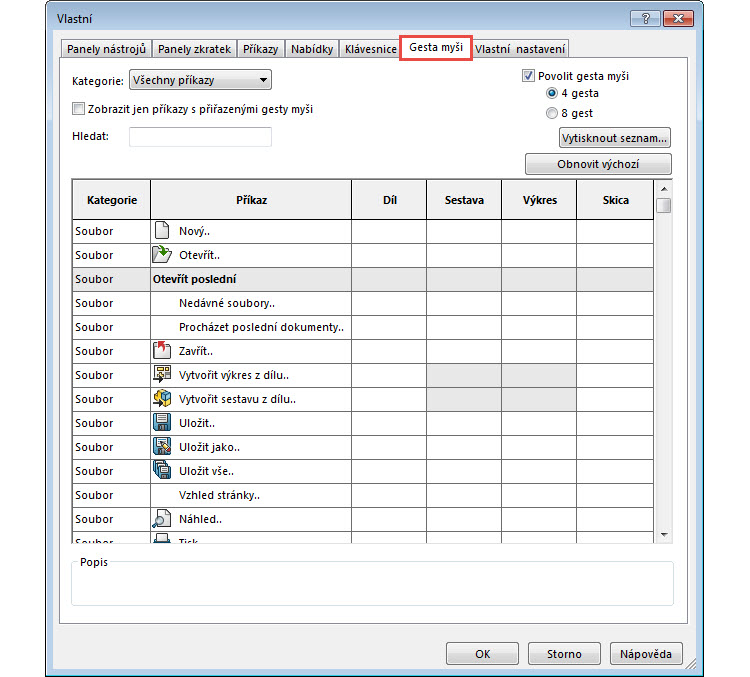
Task: Click the Uložit jako icon
Action: 162,446
